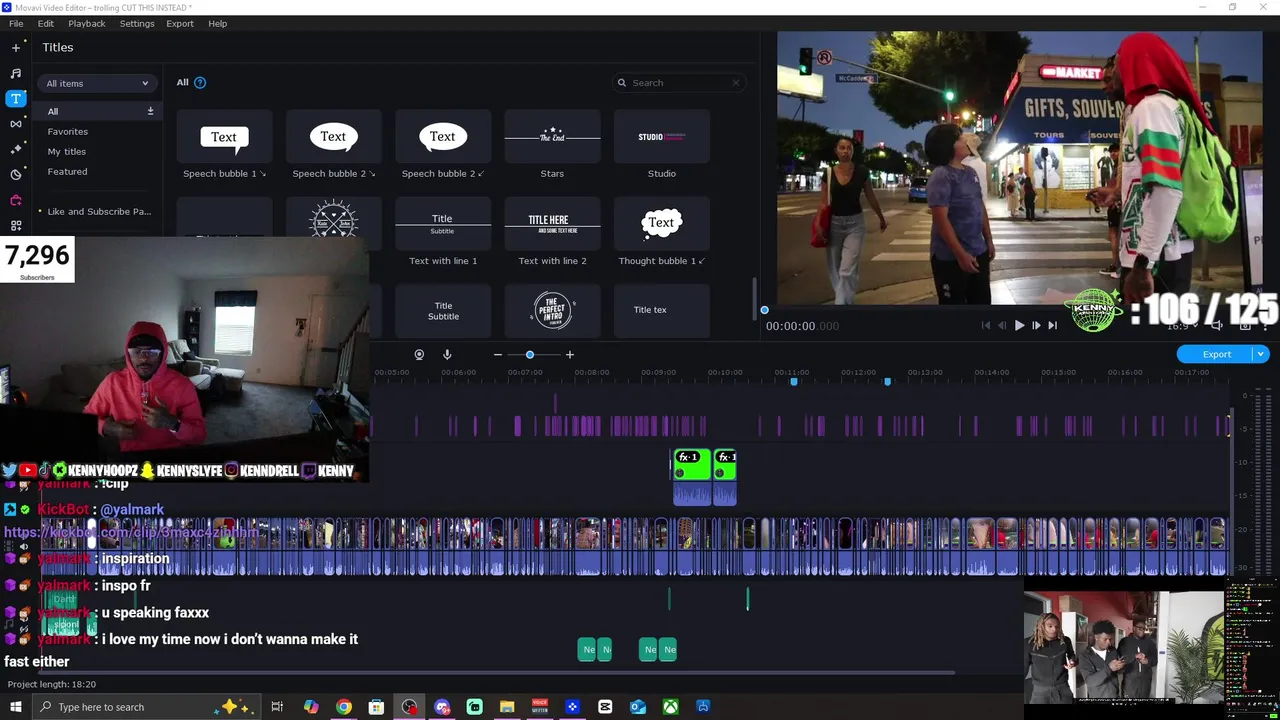Click the timeline zoom out minus icon

[498, 355]
